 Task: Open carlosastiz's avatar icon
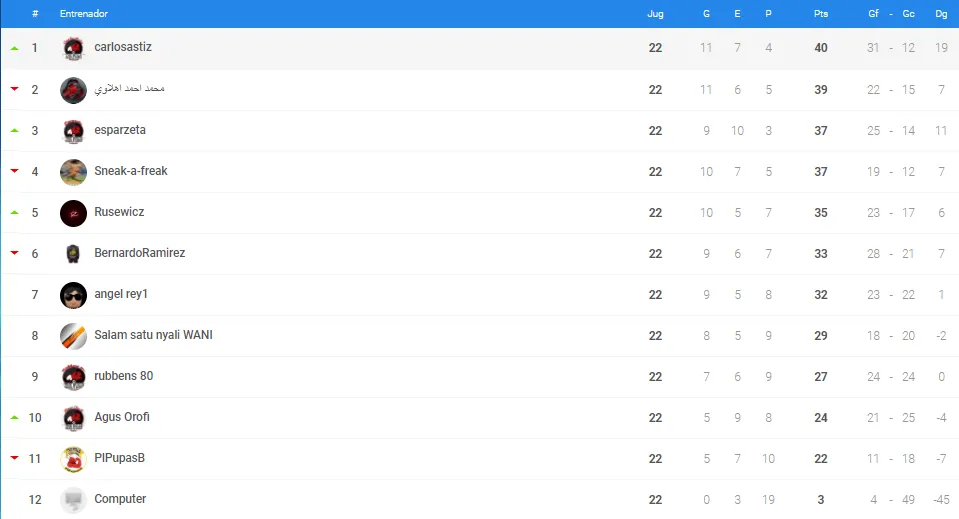pos(73,48)
